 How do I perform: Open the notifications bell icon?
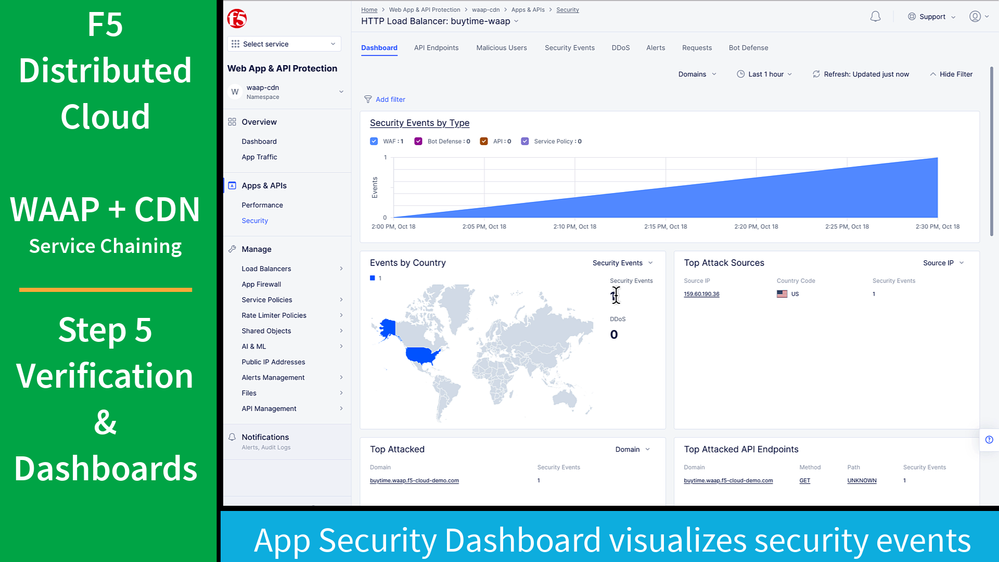pos(875,17)
